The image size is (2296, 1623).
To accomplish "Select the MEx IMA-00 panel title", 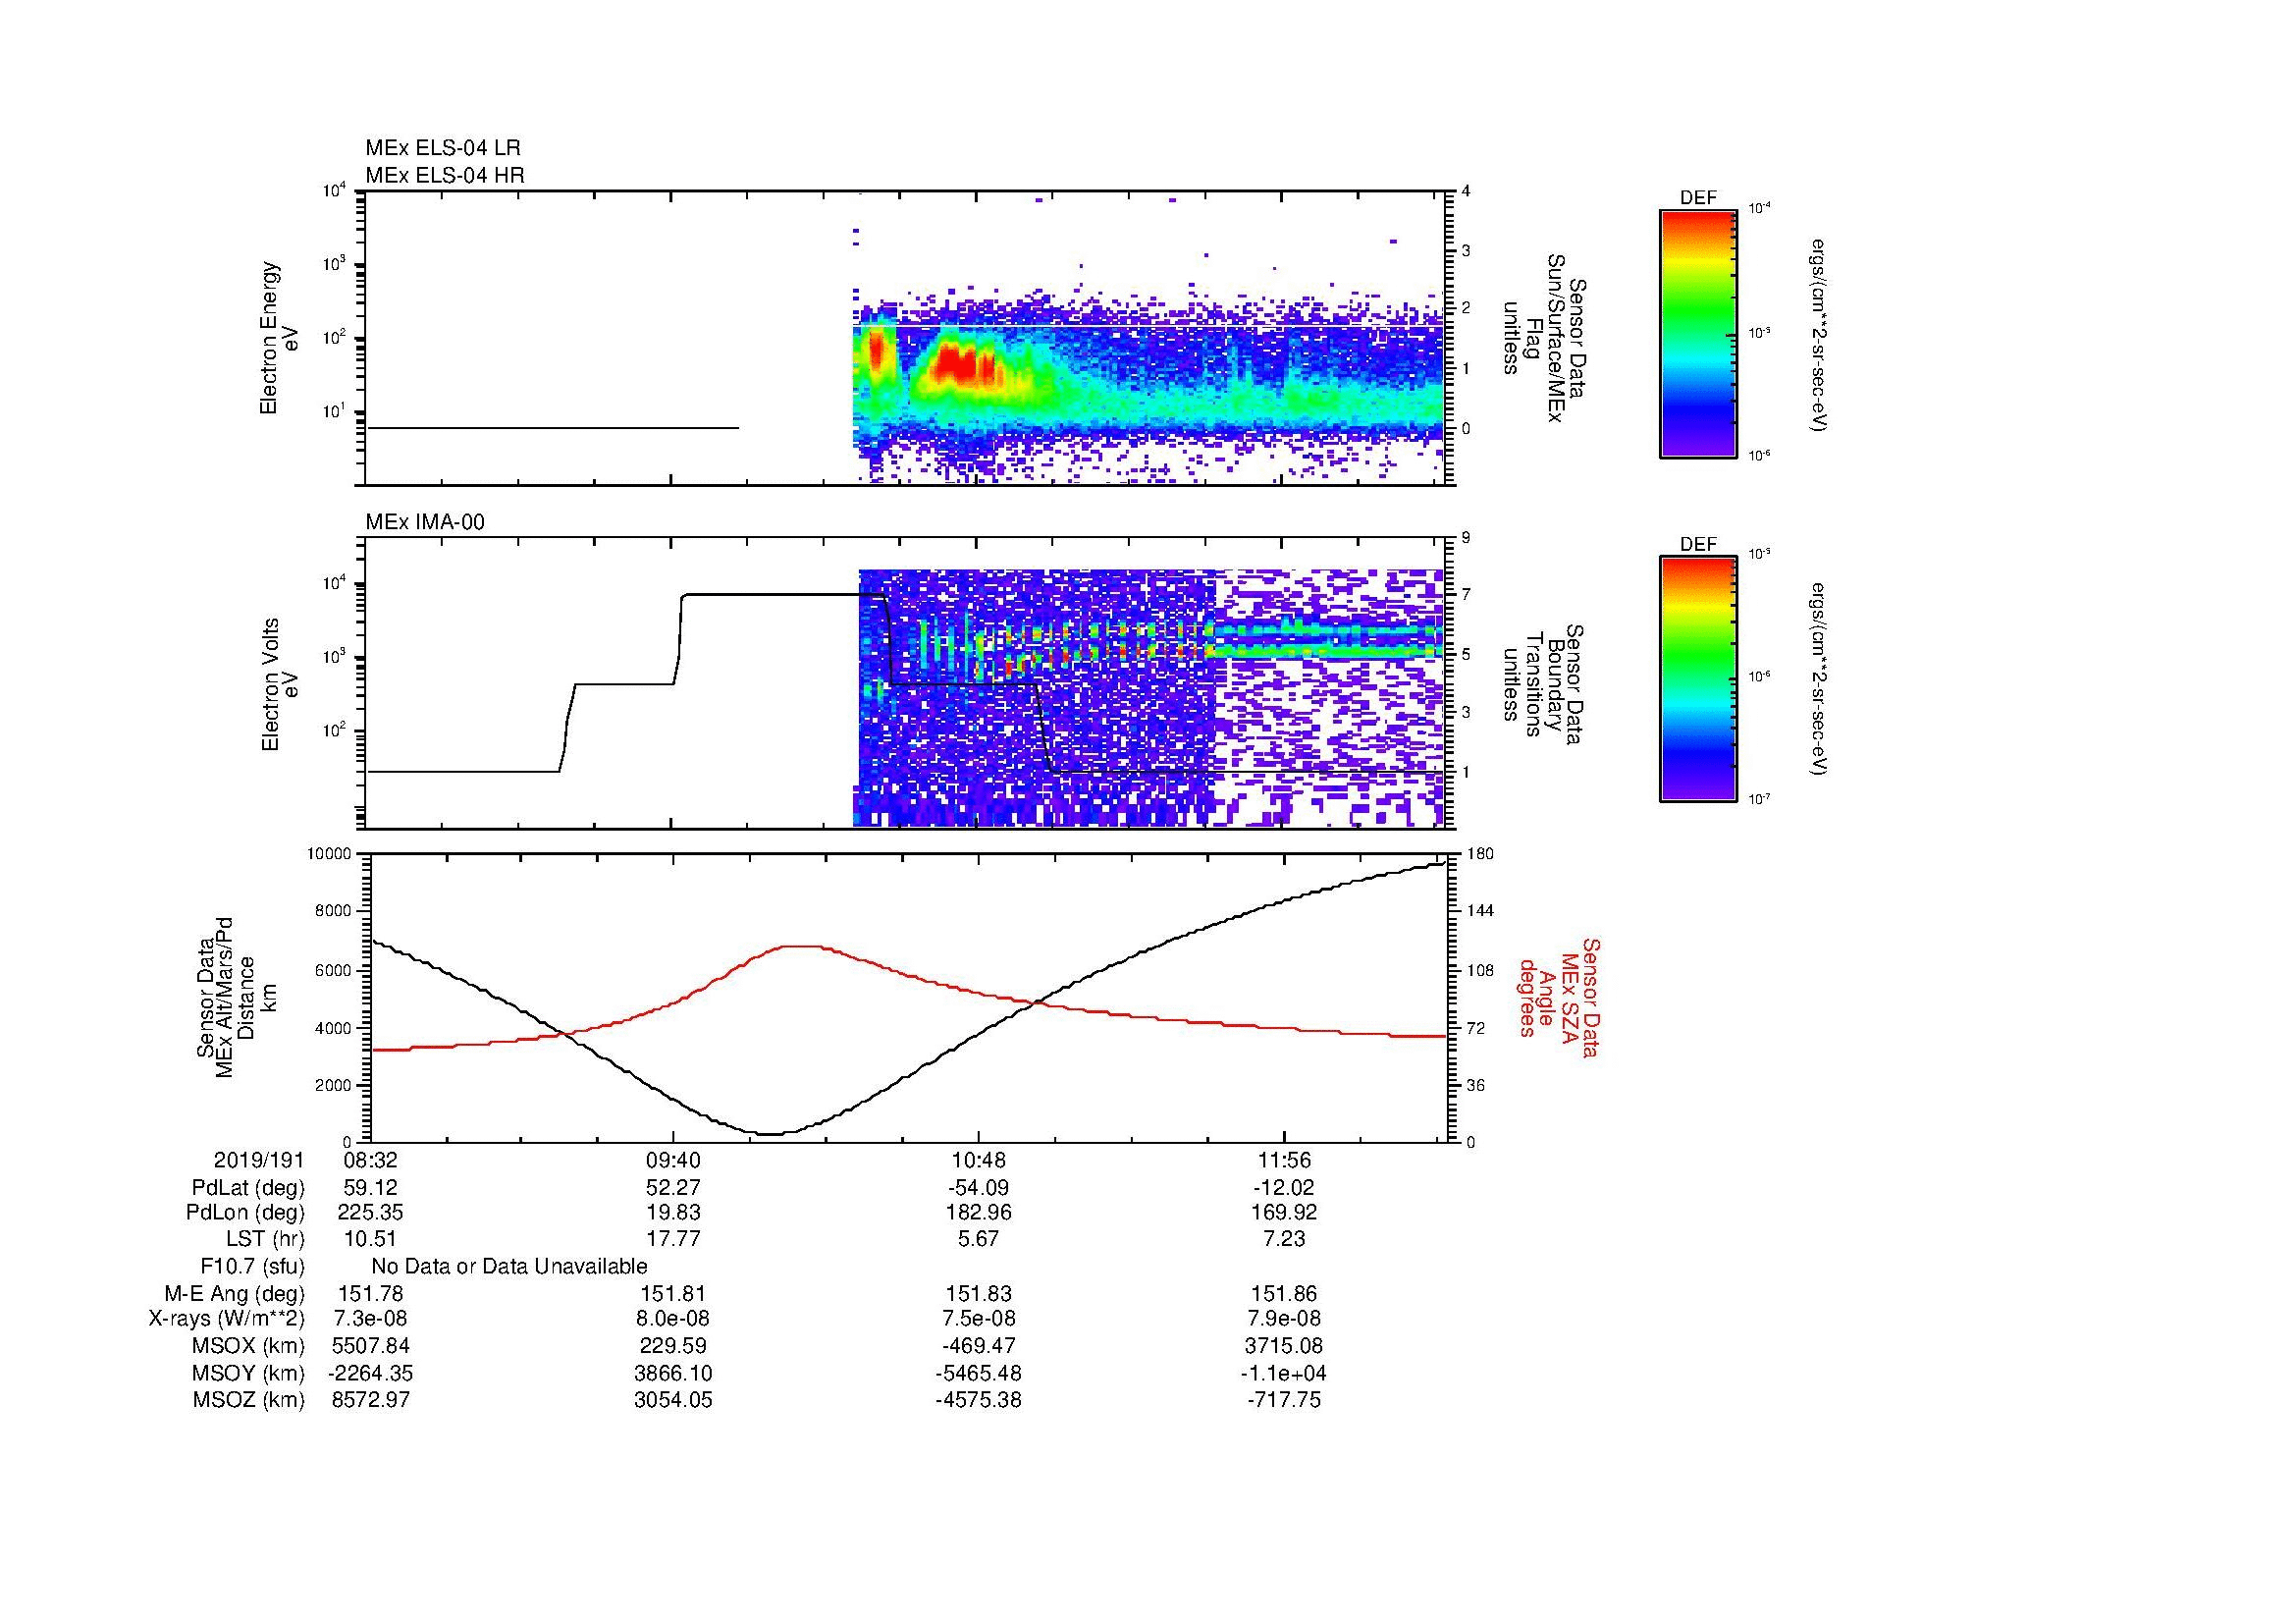I will click(x=425, y=522).
